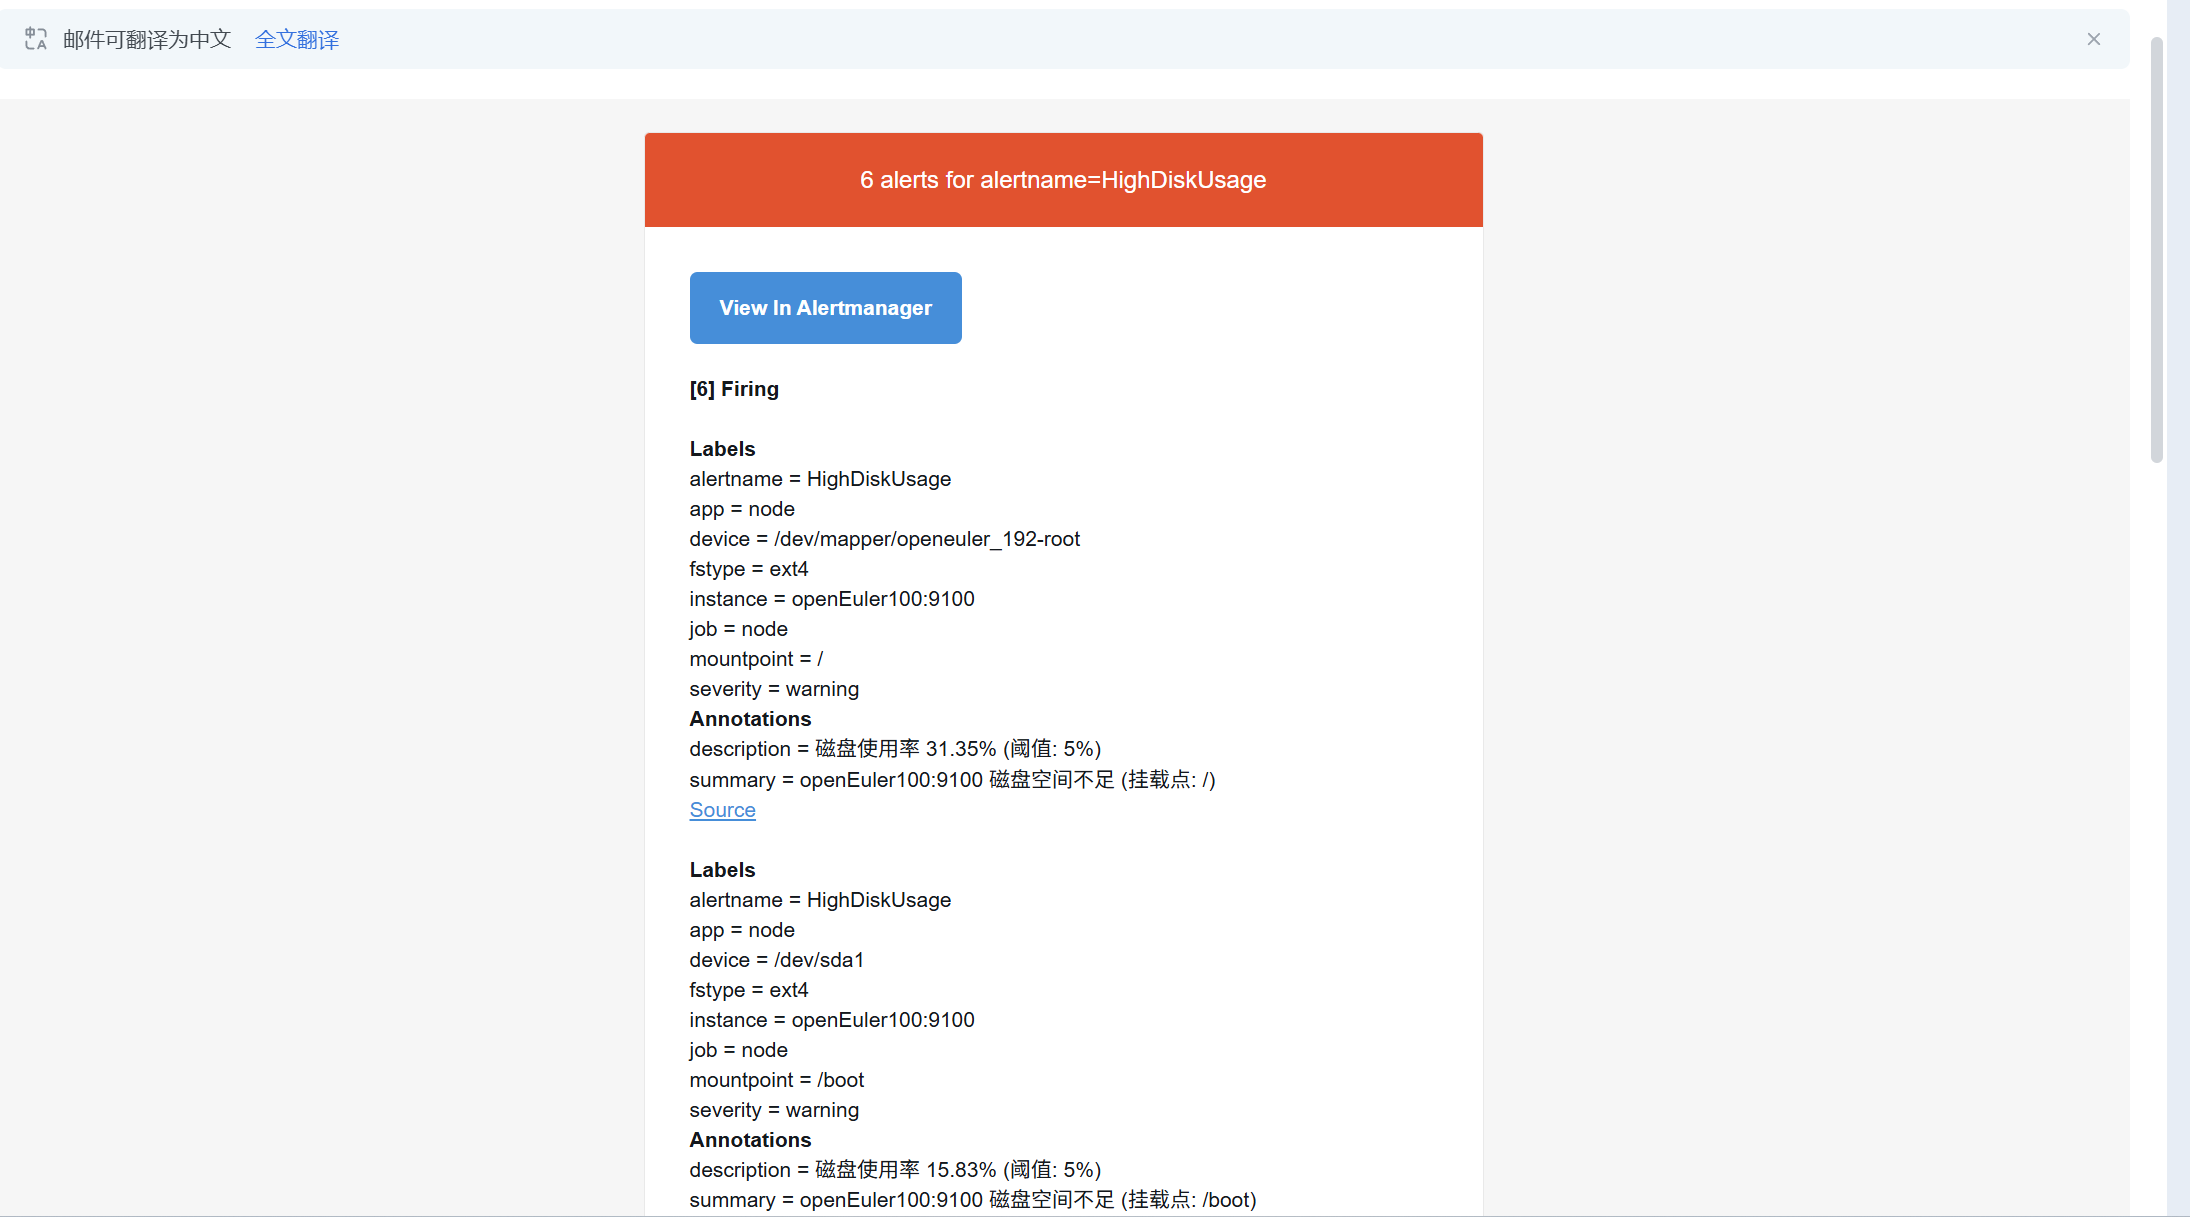The image size is (2190, 1217).
Task: Click the 邮件可翻译为中文 banner text
Action: pos(147,39)
